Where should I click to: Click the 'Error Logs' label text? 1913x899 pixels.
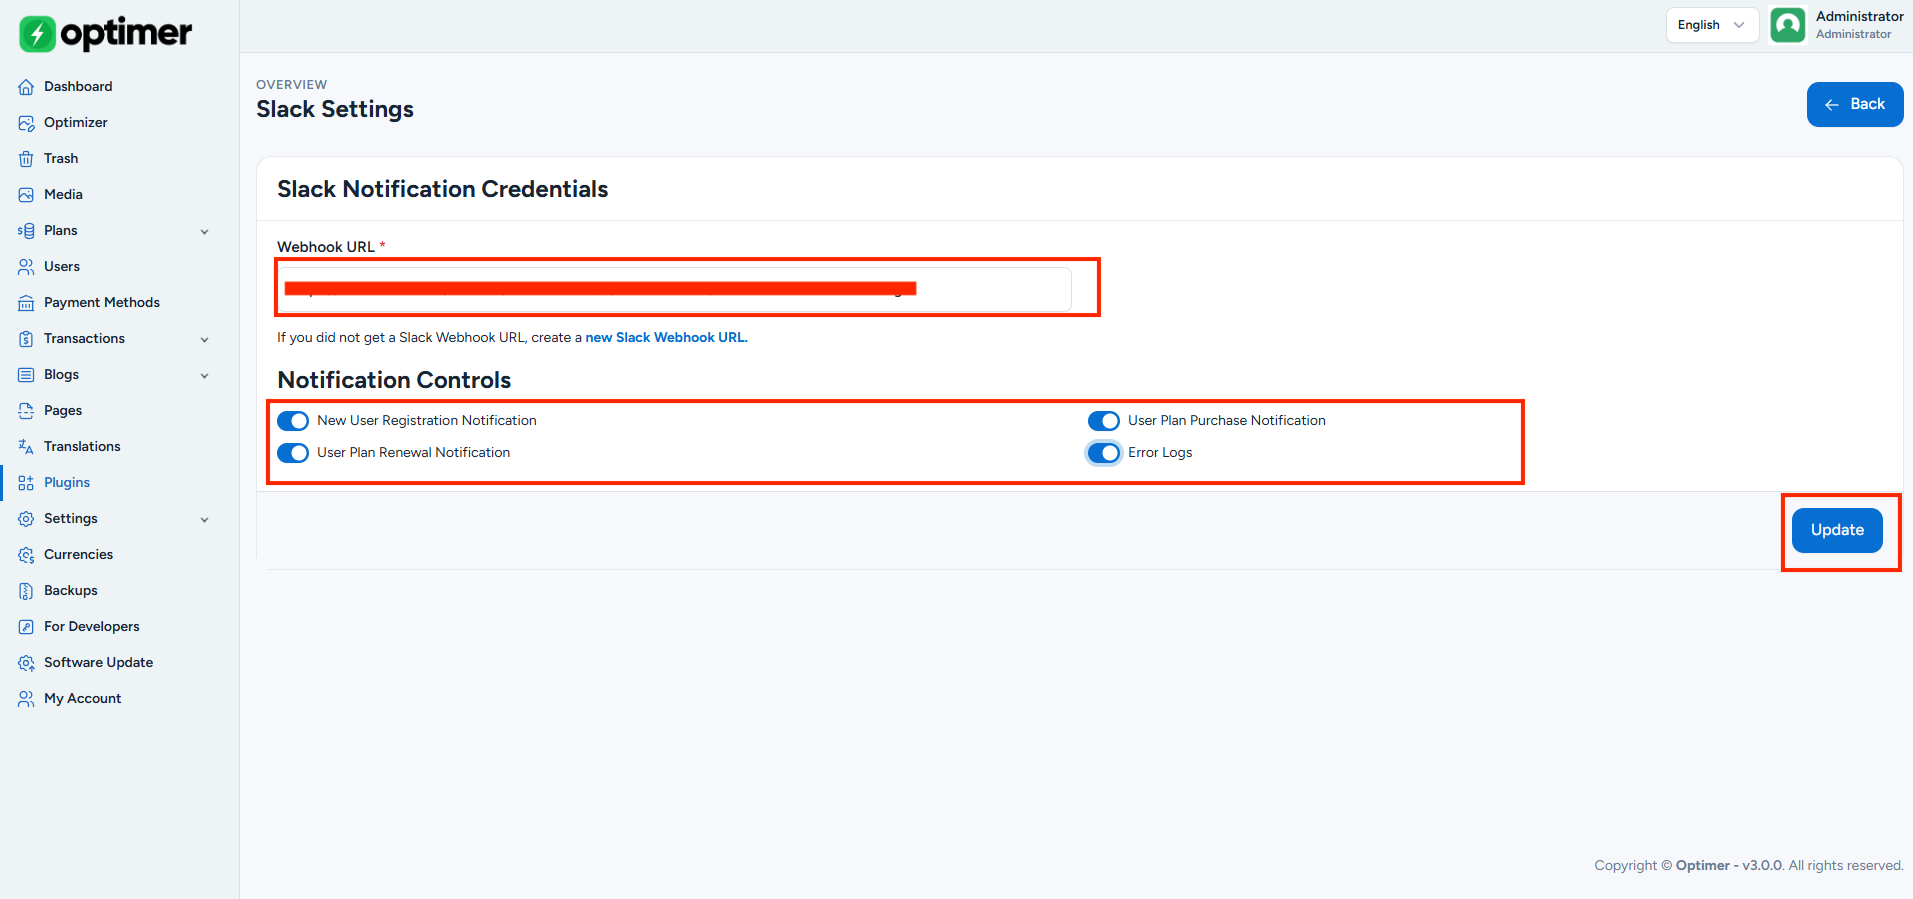(x=1160, y=453)
